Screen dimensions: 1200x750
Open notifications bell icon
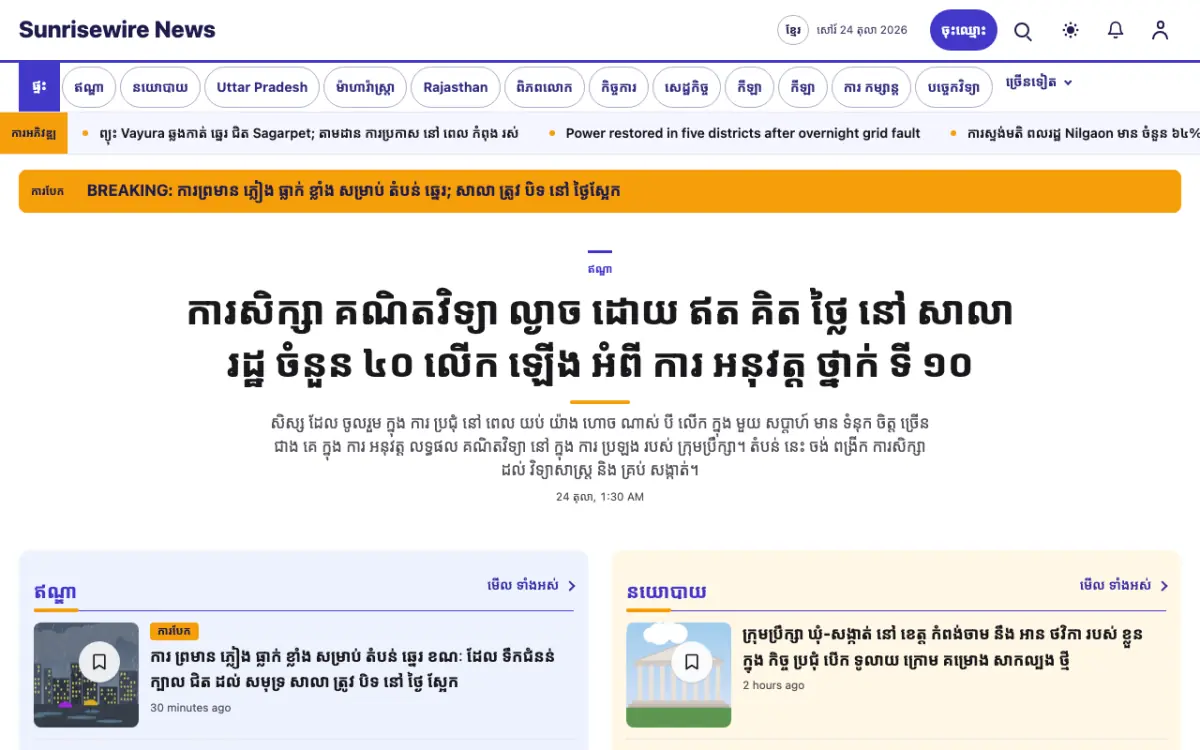pos(1116,30)
